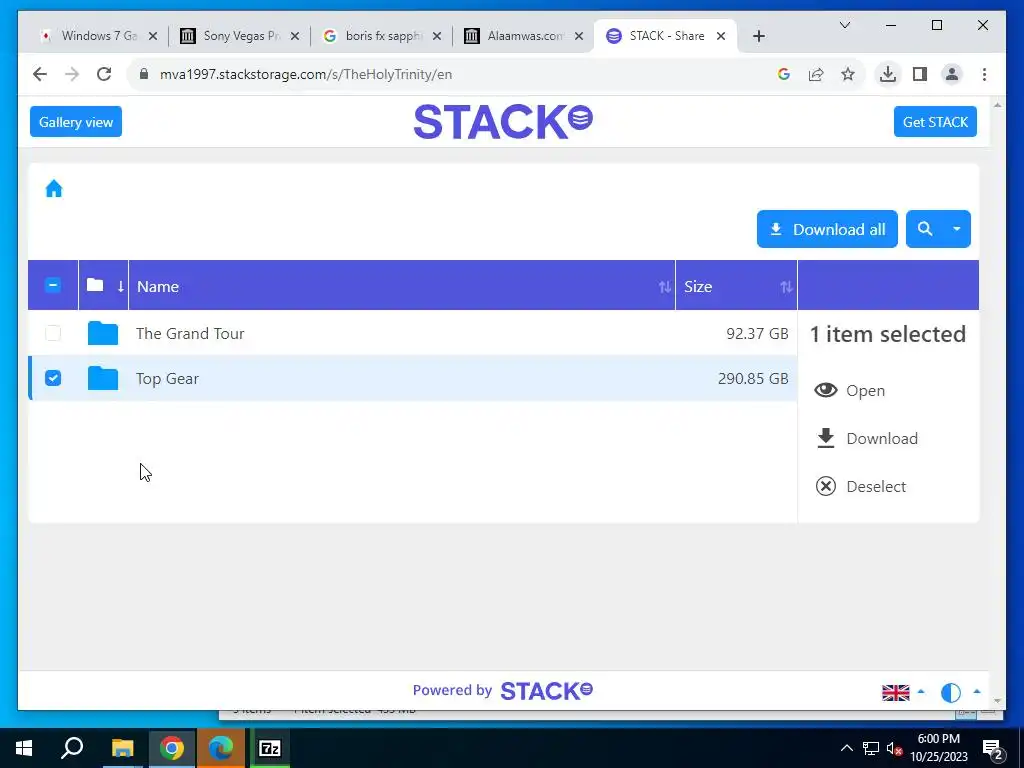
Task: Reload the current page
Action: click(x=104, y=74)
